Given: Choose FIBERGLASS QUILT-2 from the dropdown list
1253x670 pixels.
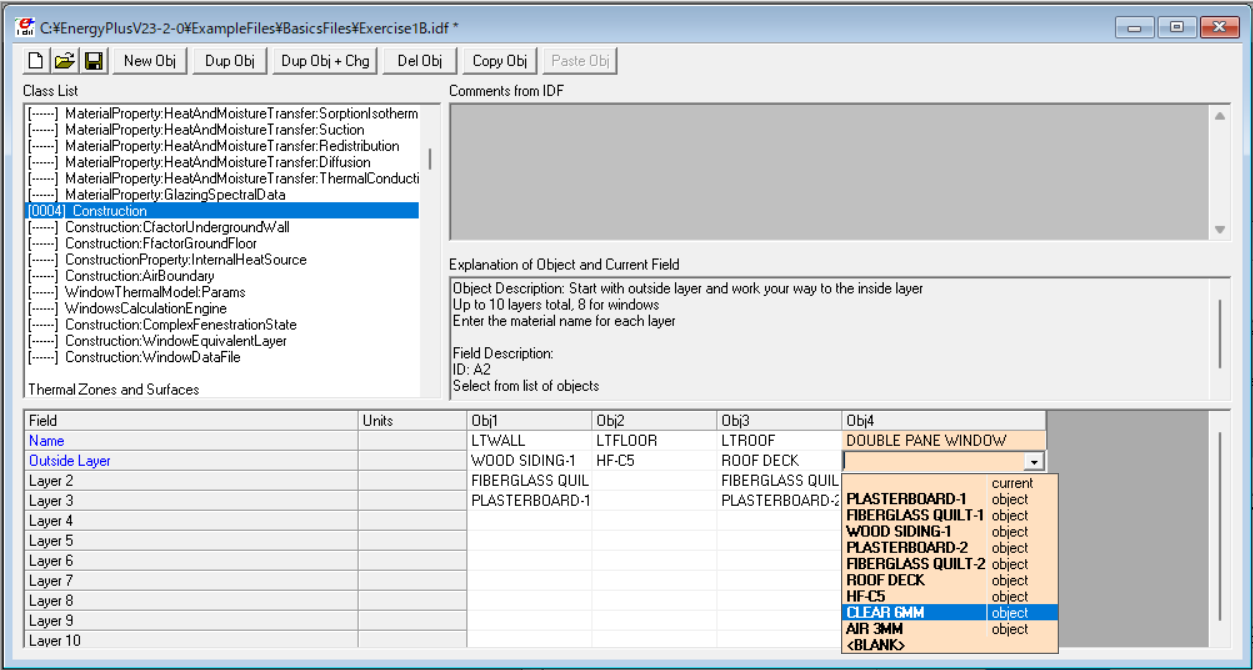Looking at the screenshot, I should point(950,564).
